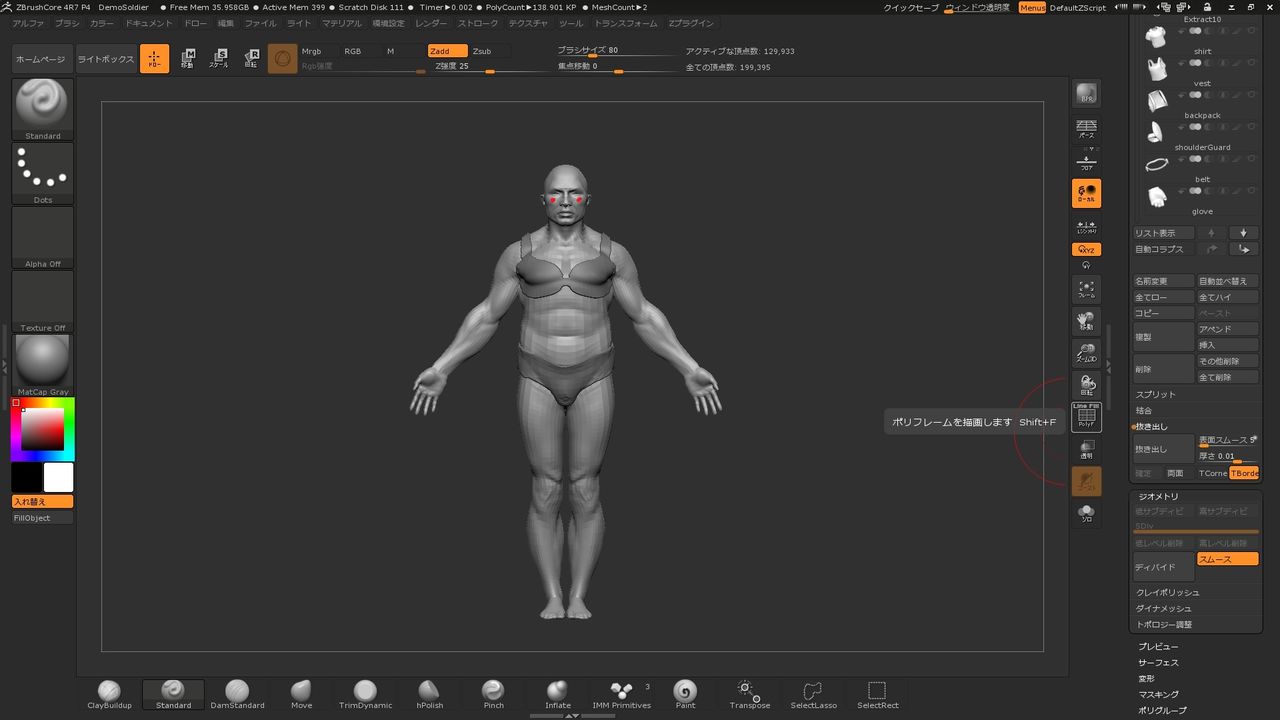Viewport: 1280px width, 720px height.
Task: Toggle the スムース button in Geometry
Action: coord(1227,560)
